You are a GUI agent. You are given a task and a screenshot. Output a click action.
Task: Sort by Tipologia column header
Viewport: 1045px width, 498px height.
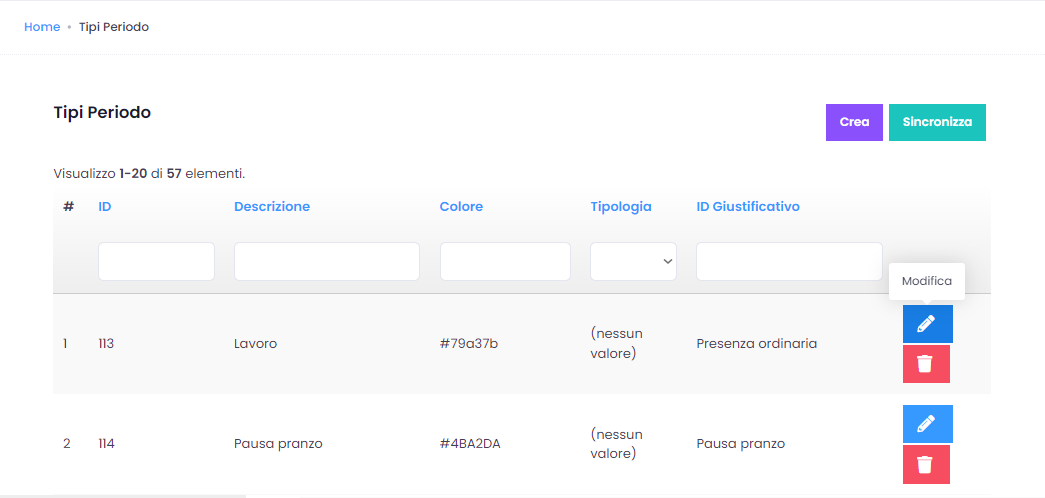click(x=621, y=207)
